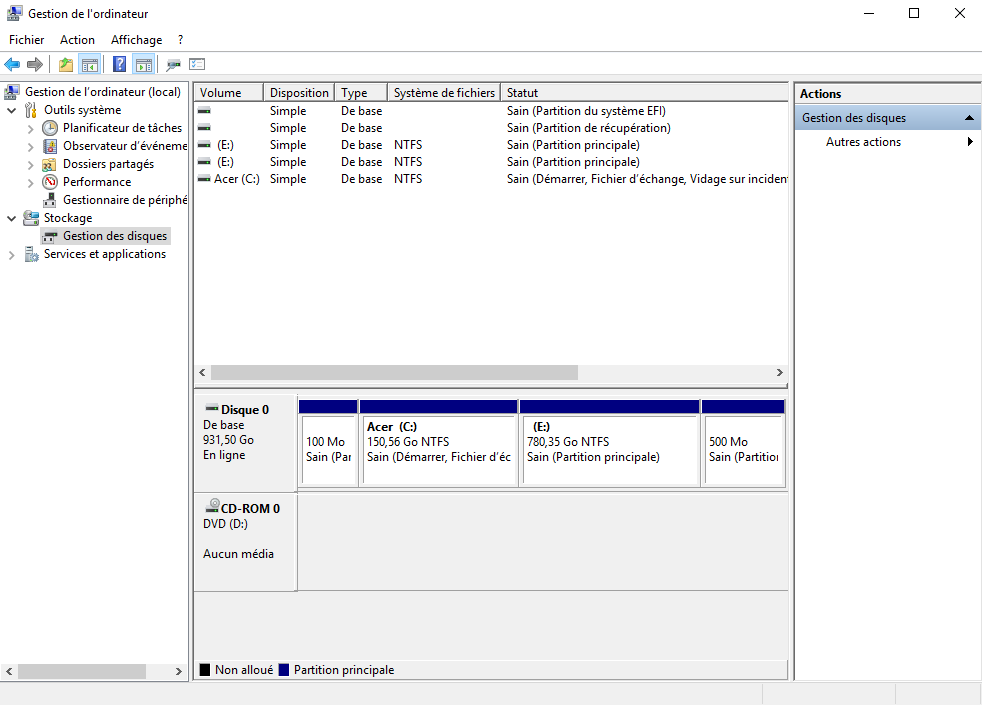The image size is (982, 705).
Task: Open Help via the question mark icon
Action: 120,65
